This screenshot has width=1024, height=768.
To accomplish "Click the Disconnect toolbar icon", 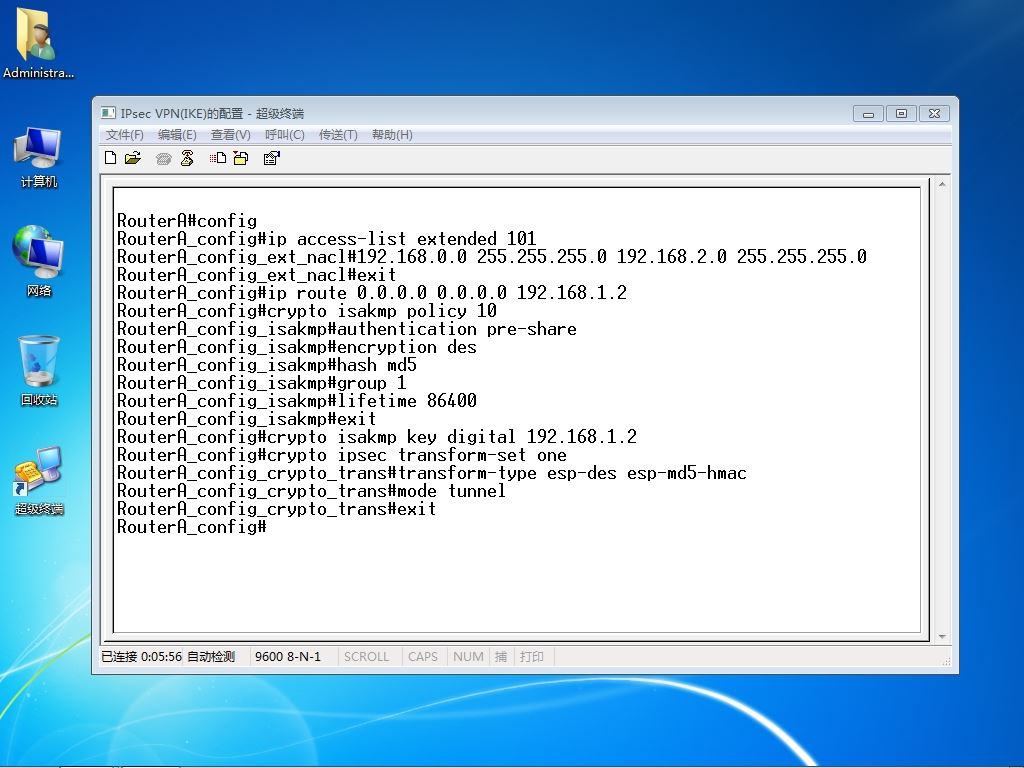I will [187, 158].
